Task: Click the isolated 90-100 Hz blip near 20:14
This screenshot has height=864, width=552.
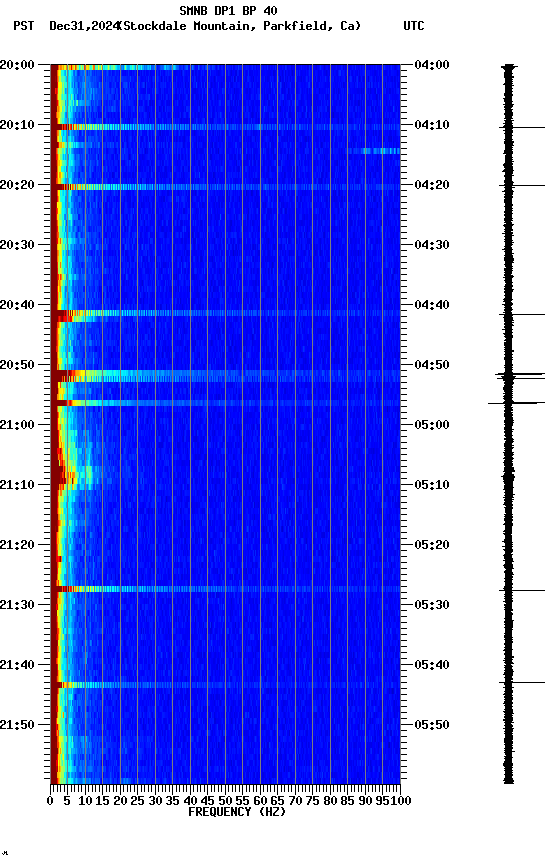Action: pos(381,151)
